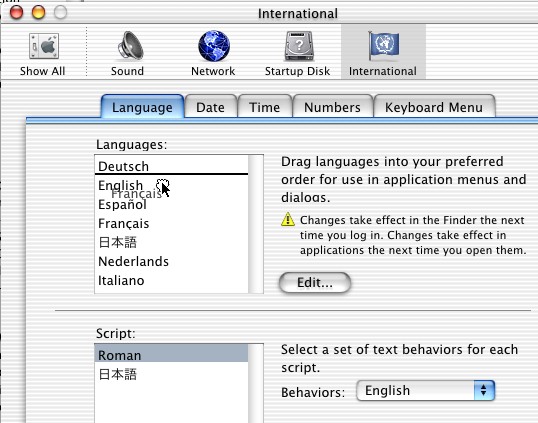This screenshot has height=423, width=538.
Task: Click the Edit... button
Action: coord(315,283)
